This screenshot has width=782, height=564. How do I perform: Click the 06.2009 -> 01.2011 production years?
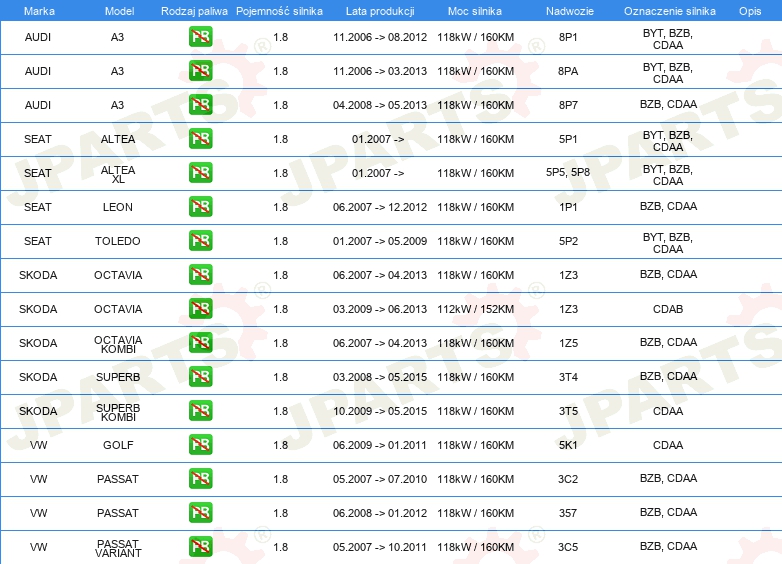380,445
